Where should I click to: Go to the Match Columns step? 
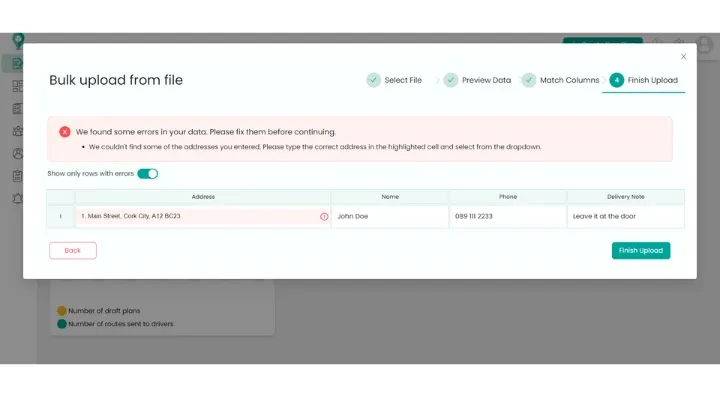(560, 80)
